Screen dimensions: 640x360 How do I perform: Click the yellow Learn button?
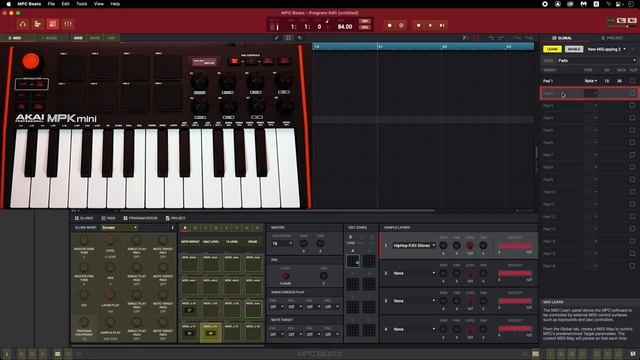pos(552,49)
